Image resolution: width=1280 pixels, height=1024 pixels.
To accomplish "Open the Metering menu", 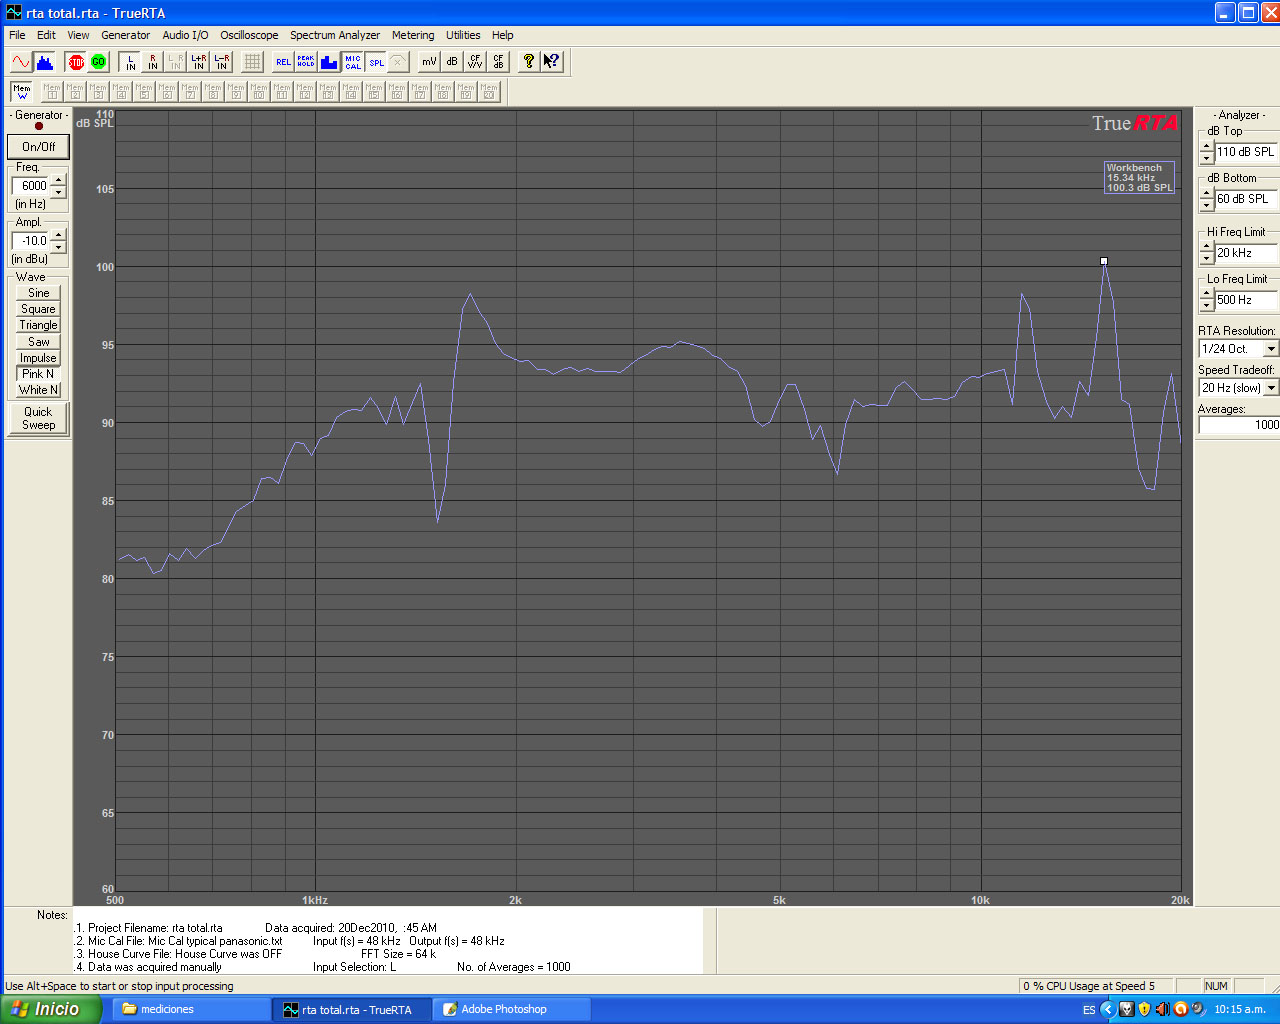I will [413, 35].
